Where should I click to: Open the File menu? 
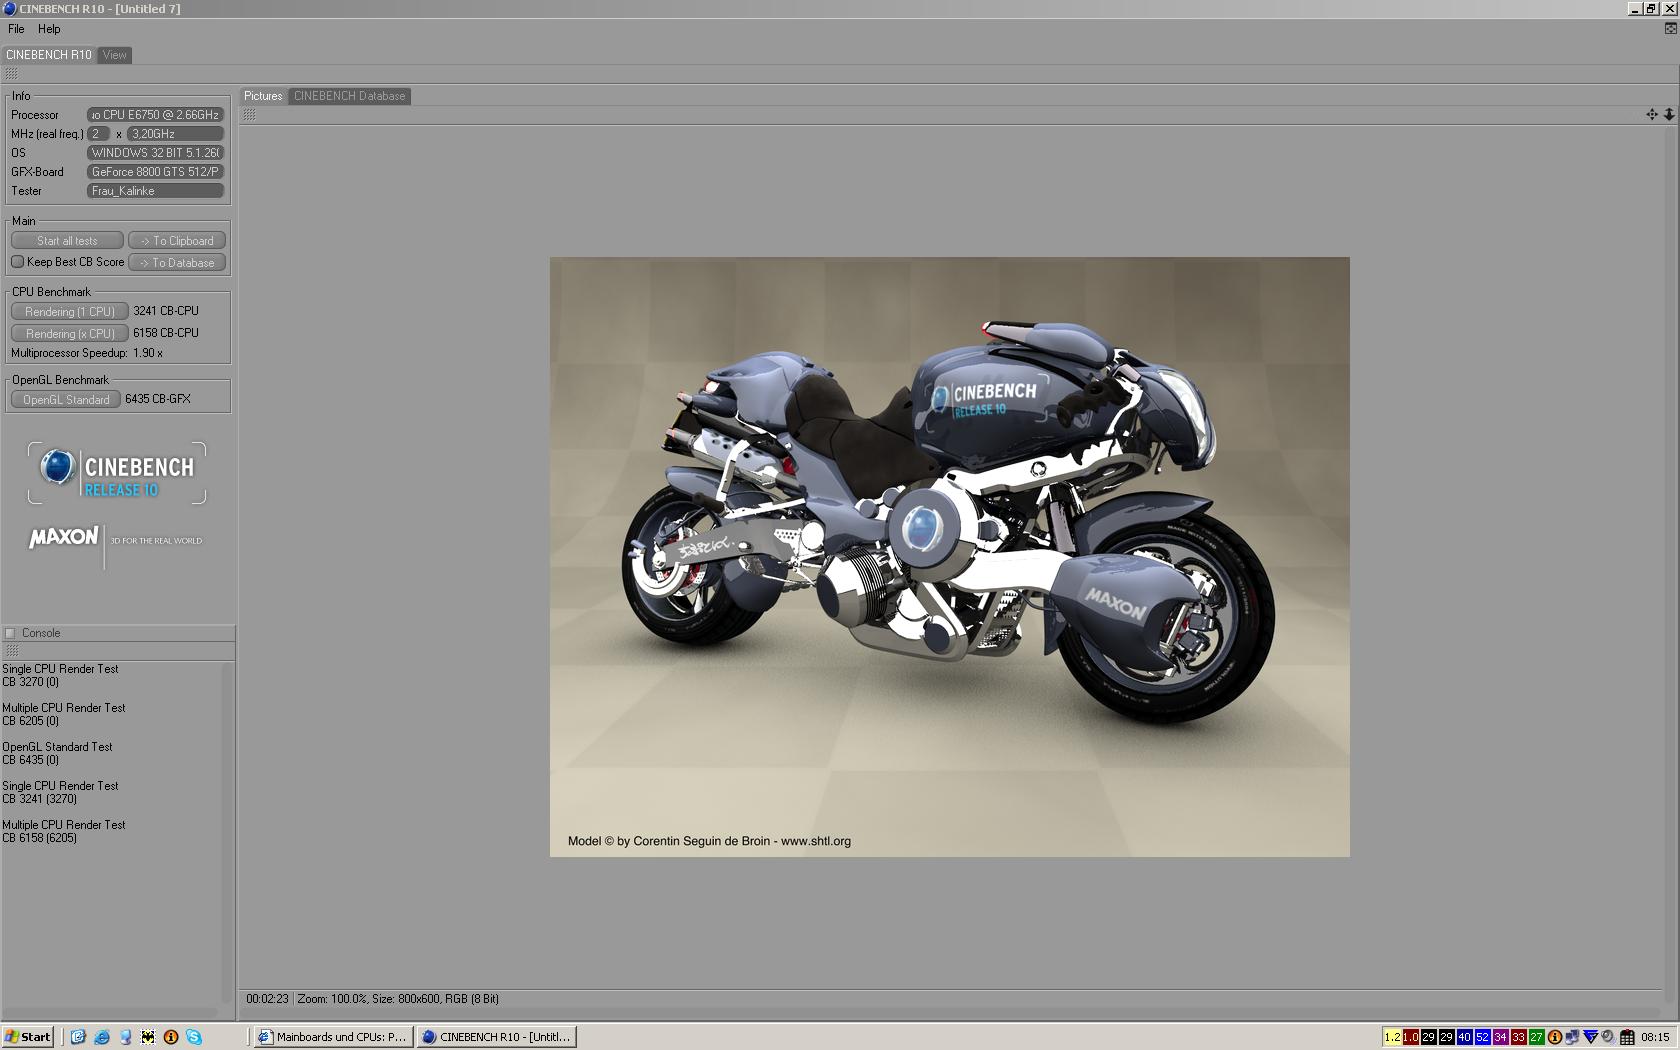pos(16,29)
